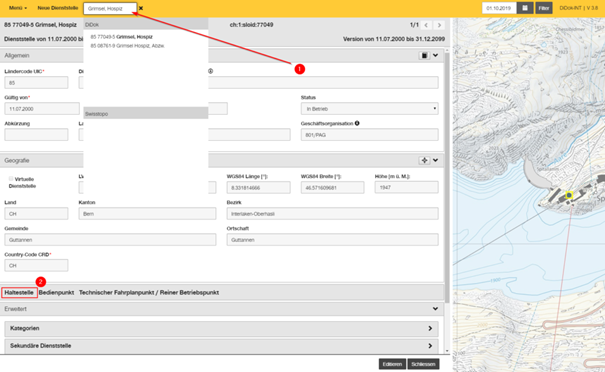Click the crosshair locate icon in Geografie
The height and width of the screenshot is (372, 605).
[424, 160]
